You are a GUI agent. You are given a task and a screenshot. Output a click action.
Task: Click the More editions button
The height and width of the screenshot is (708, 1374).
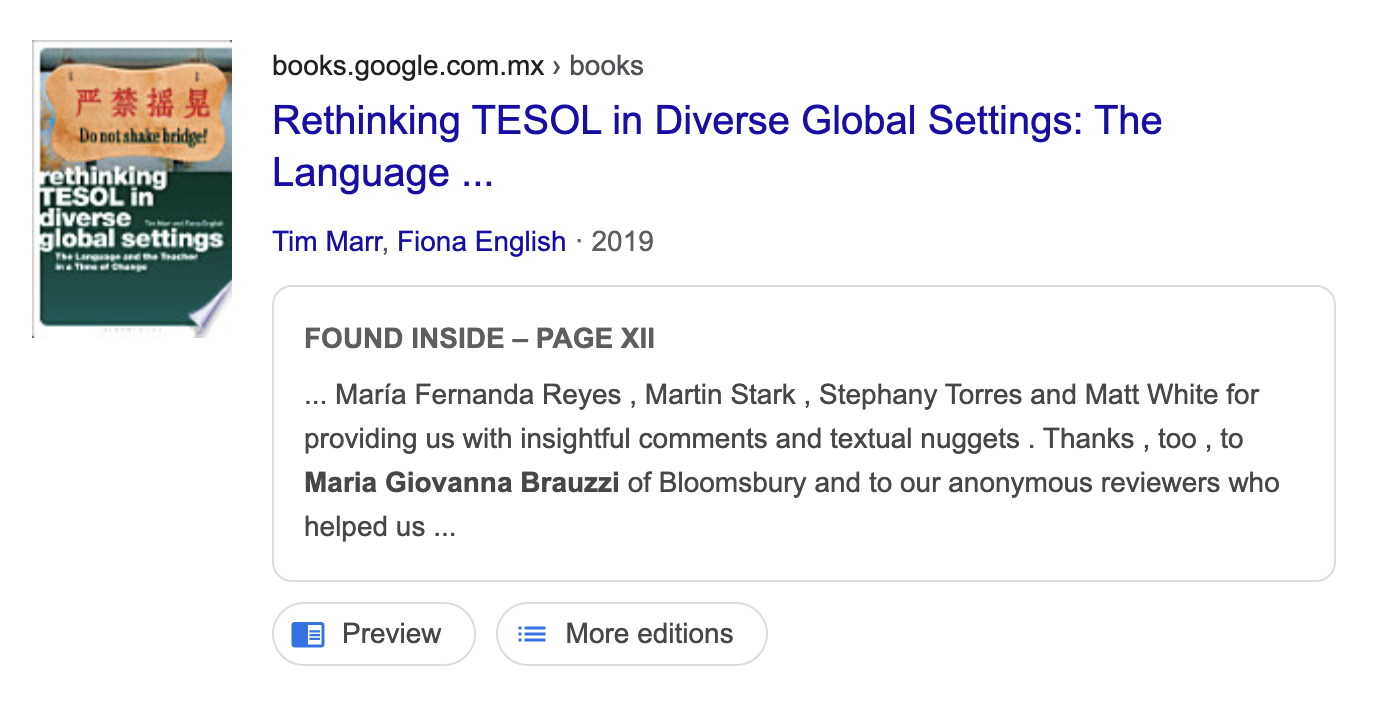click(631, 634)
